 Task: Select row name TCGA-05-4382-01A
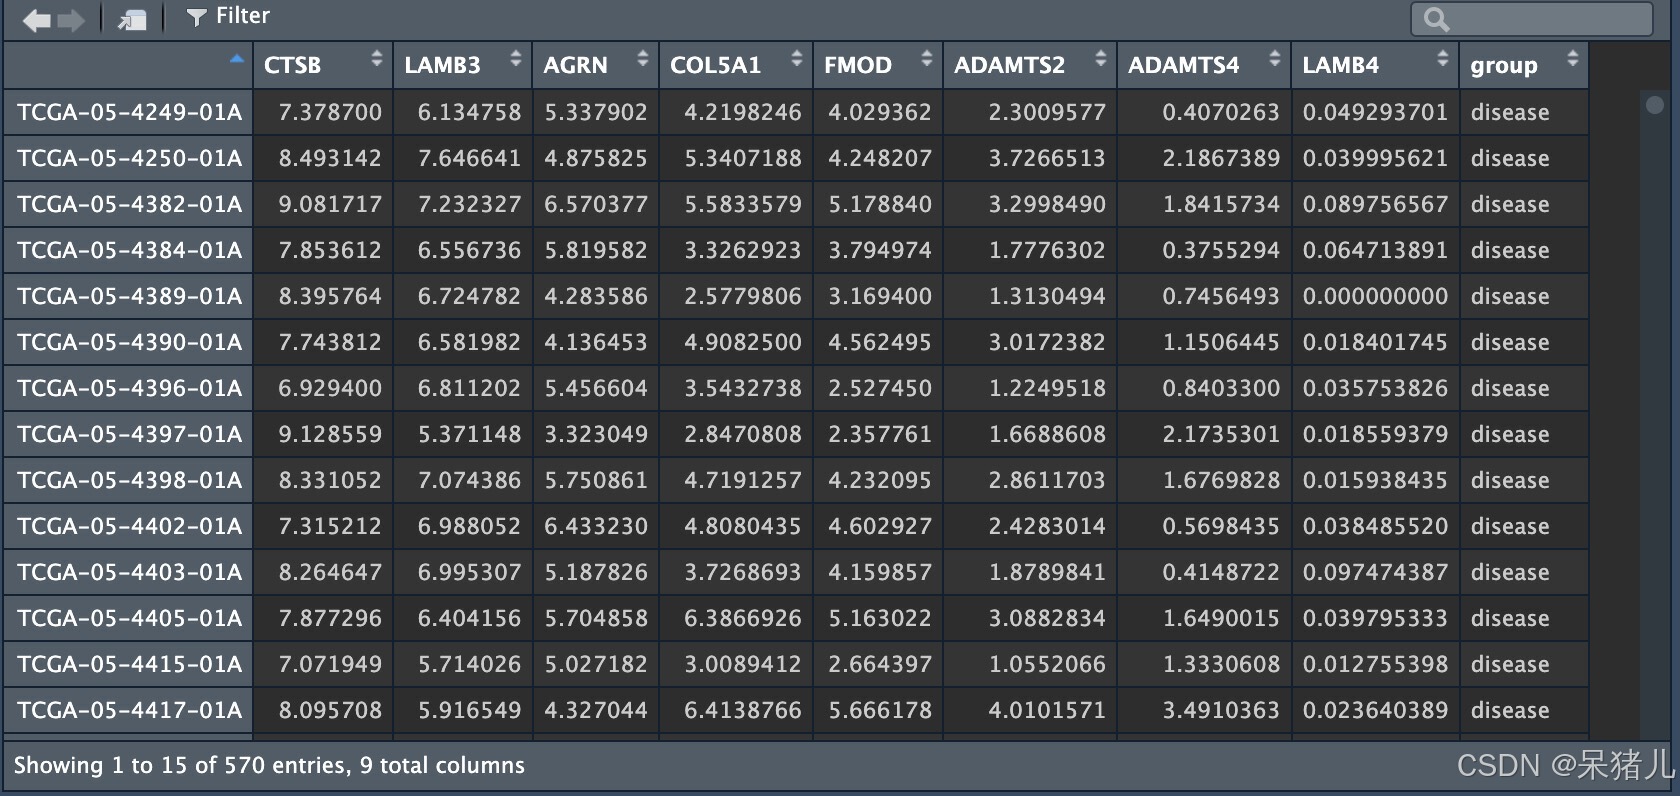pyautogui.click(x=129, y=204)
